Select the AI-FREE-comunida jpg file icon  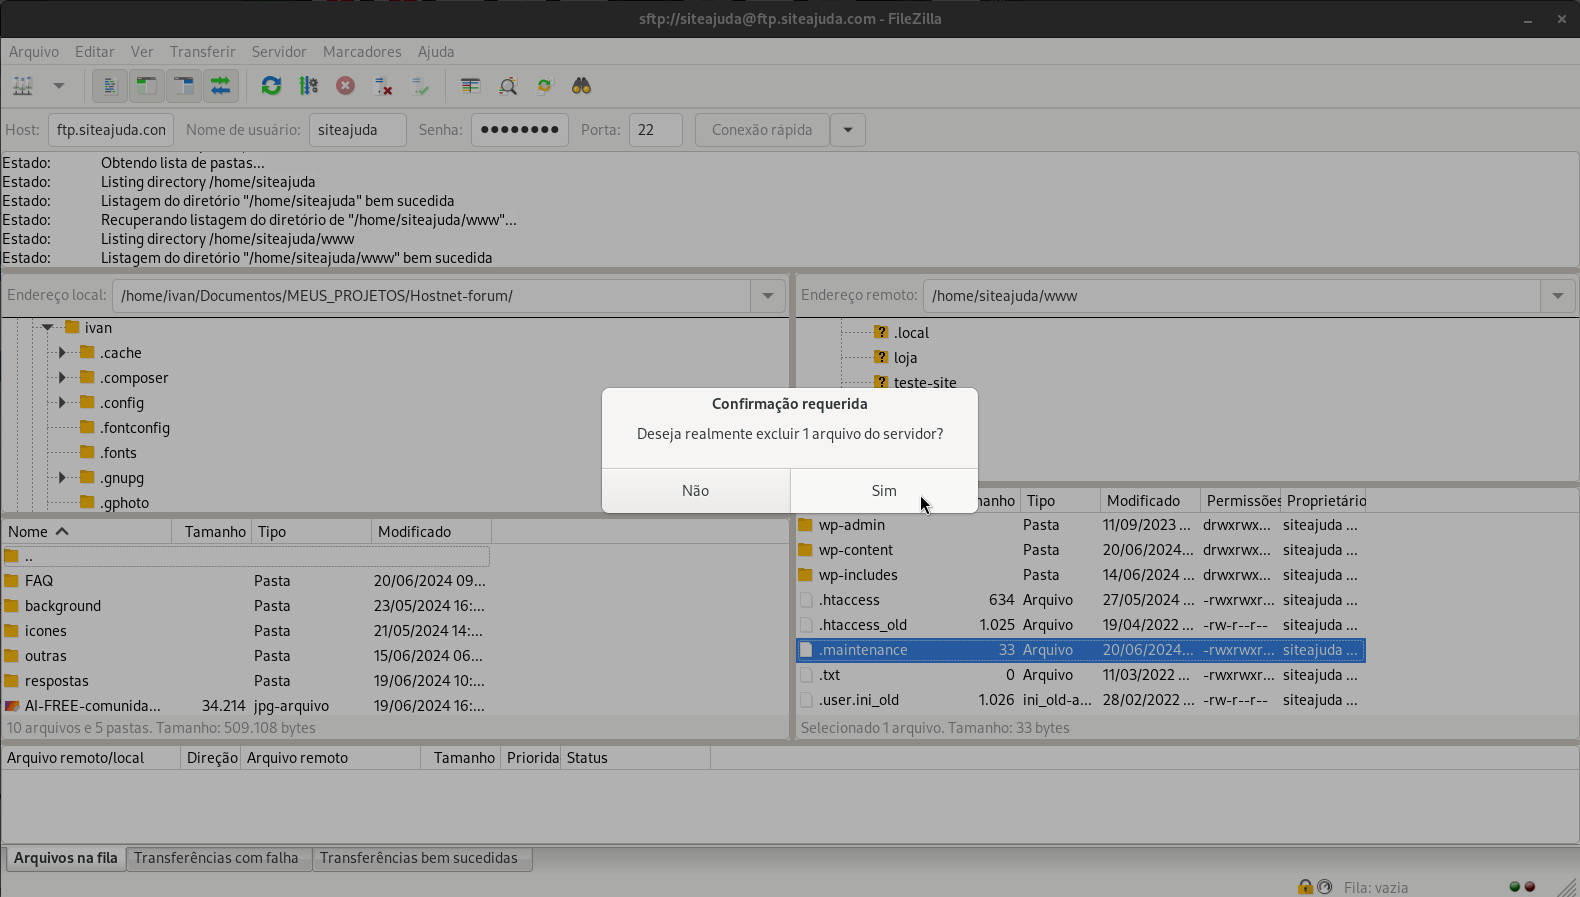(12, 706)
